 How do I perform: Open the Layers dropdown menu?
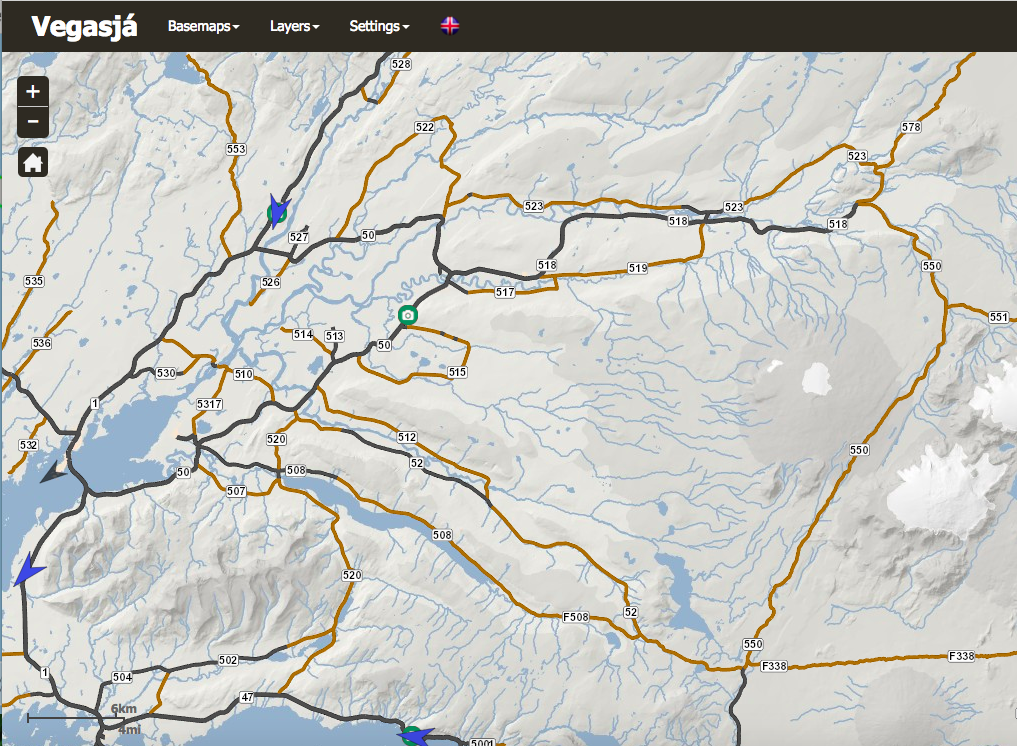click(294, 26)
